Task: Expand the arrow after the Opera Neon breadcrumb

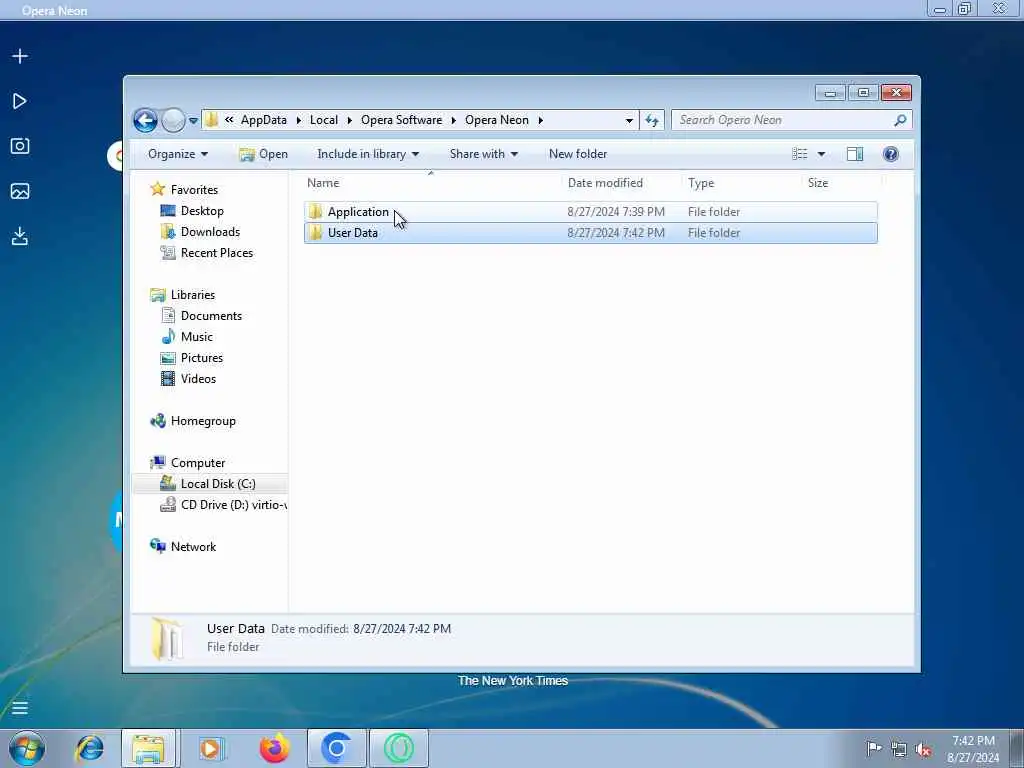Action: pos(541,120)
